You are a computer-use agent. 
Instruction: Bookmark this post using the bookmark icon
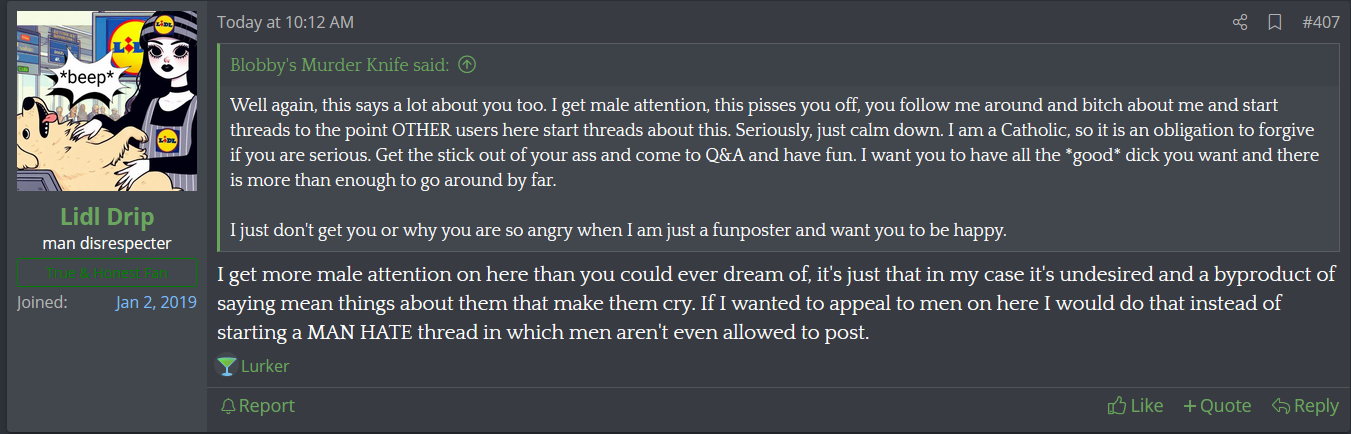coord(1274,22)
